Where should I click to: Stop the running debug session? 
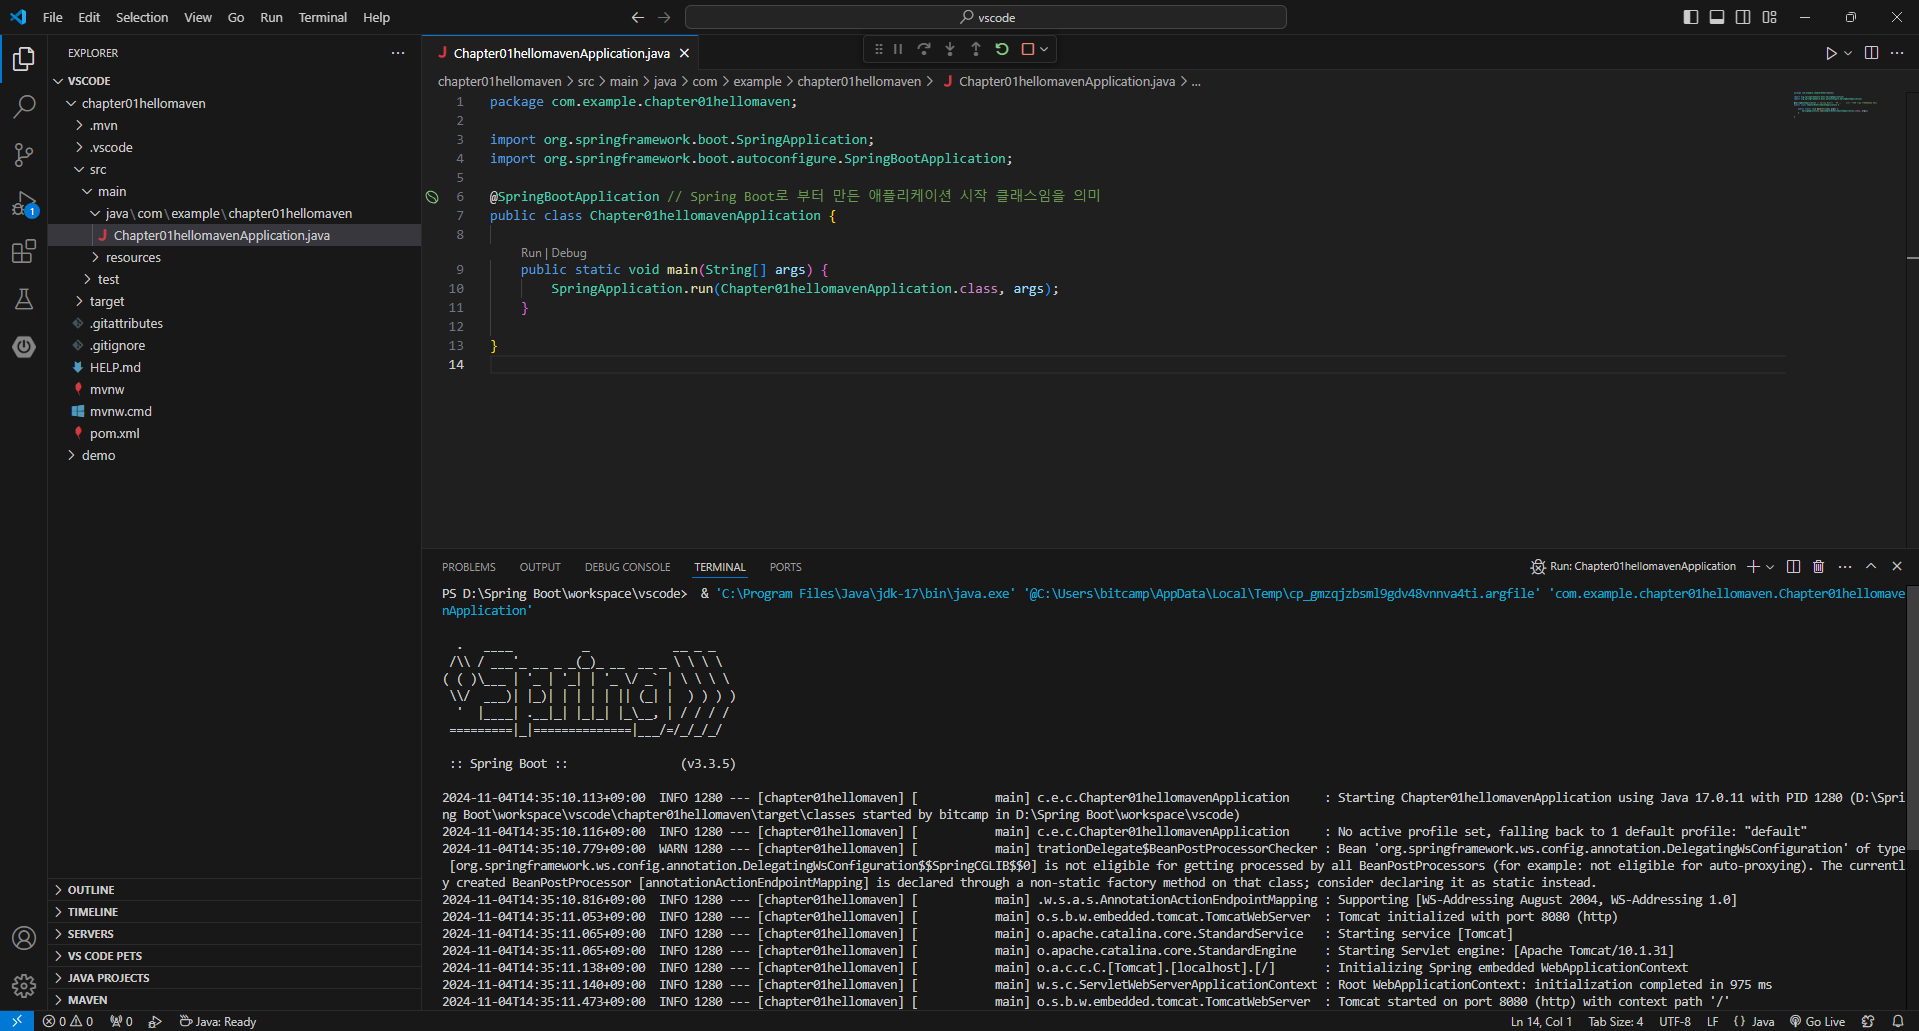[1027, 49]
